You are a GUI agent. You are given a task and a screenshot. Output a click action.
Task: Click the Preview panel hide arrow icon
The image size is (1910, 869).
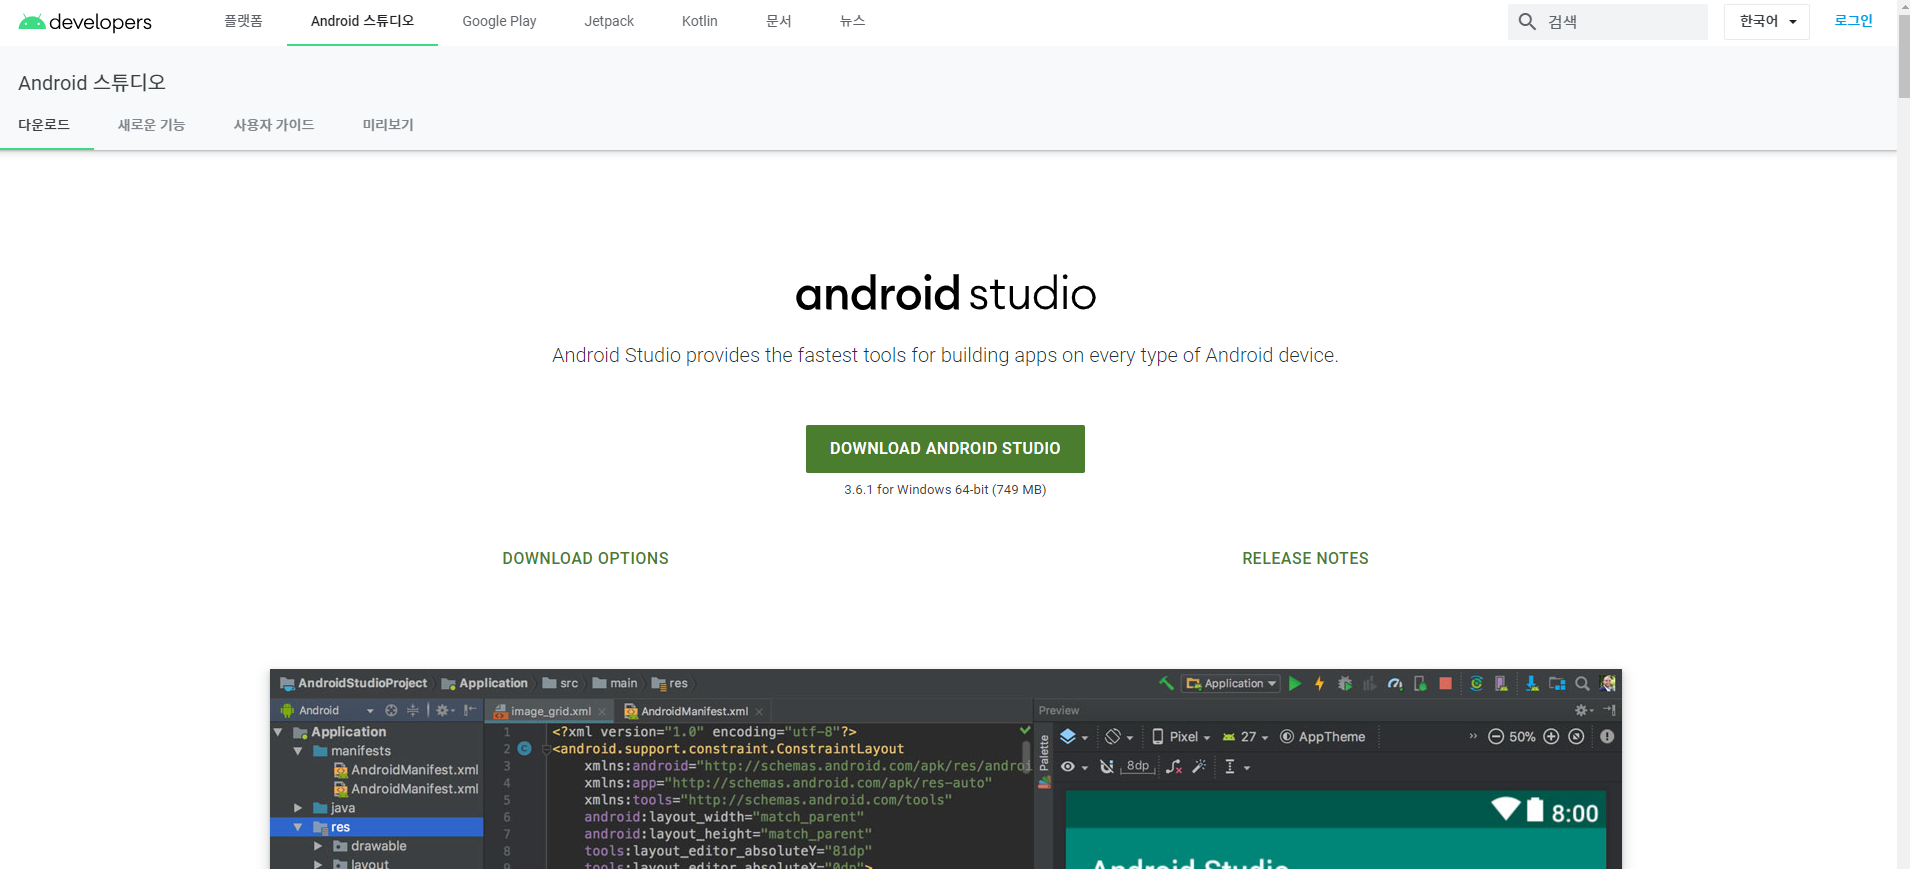click(1609, 710)
